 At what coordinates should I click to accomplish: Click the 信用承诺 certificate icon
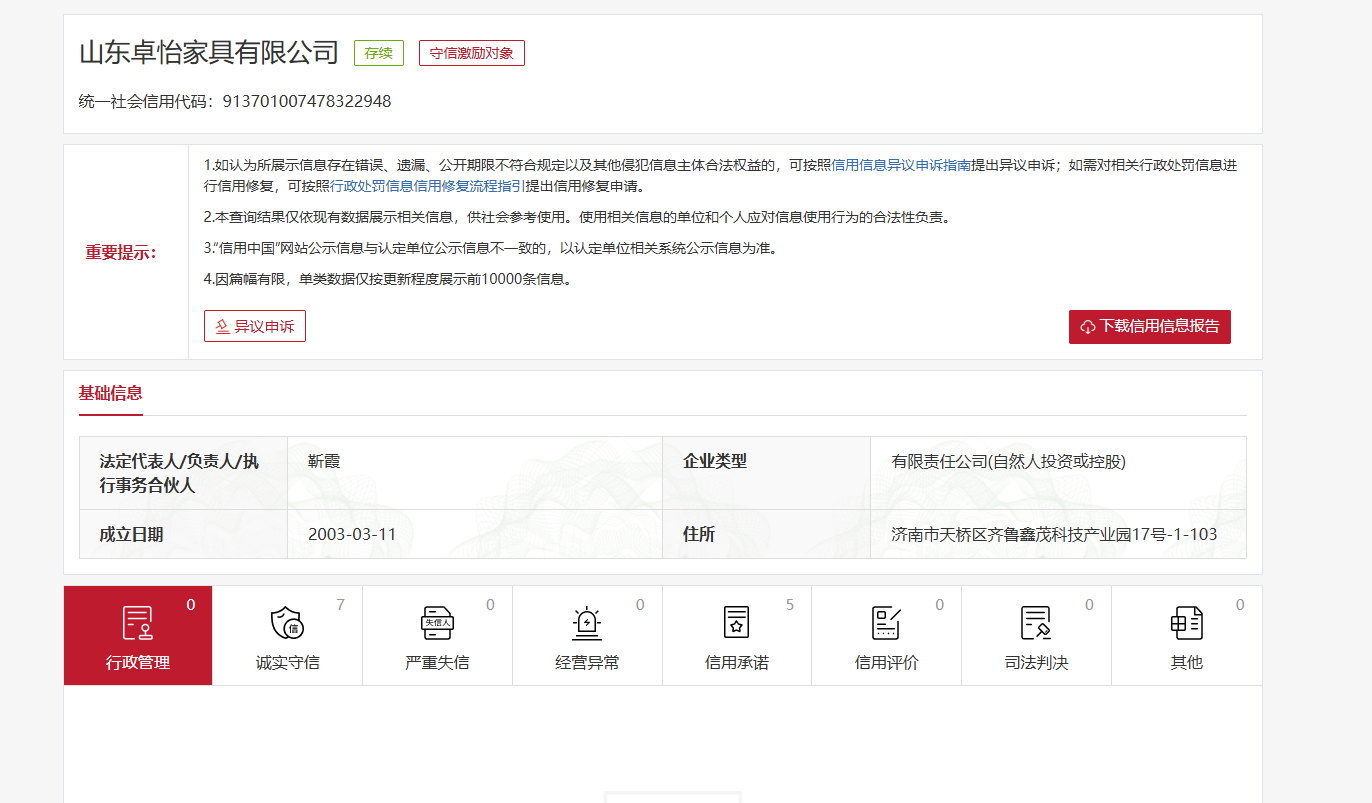[736, 622]
